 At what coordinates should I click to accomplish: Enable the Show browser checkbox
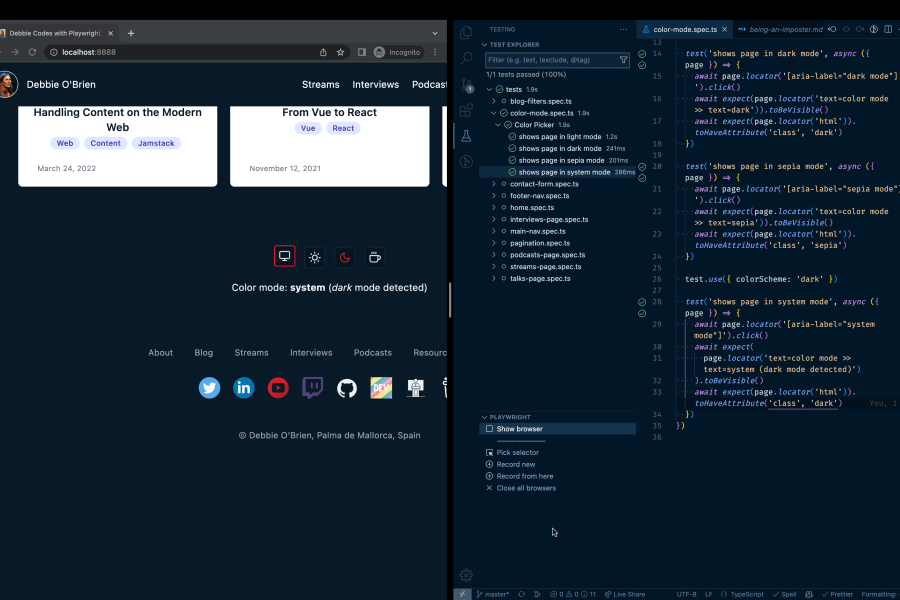[489, 429]
